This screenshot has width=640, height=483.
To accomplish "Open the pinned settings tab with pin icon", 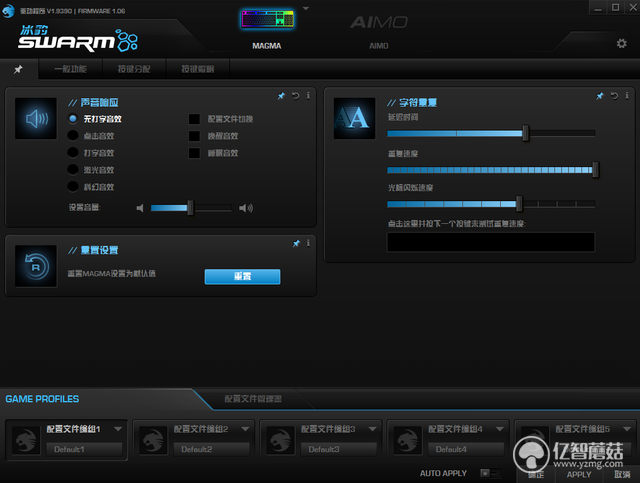I will [18, 69].
